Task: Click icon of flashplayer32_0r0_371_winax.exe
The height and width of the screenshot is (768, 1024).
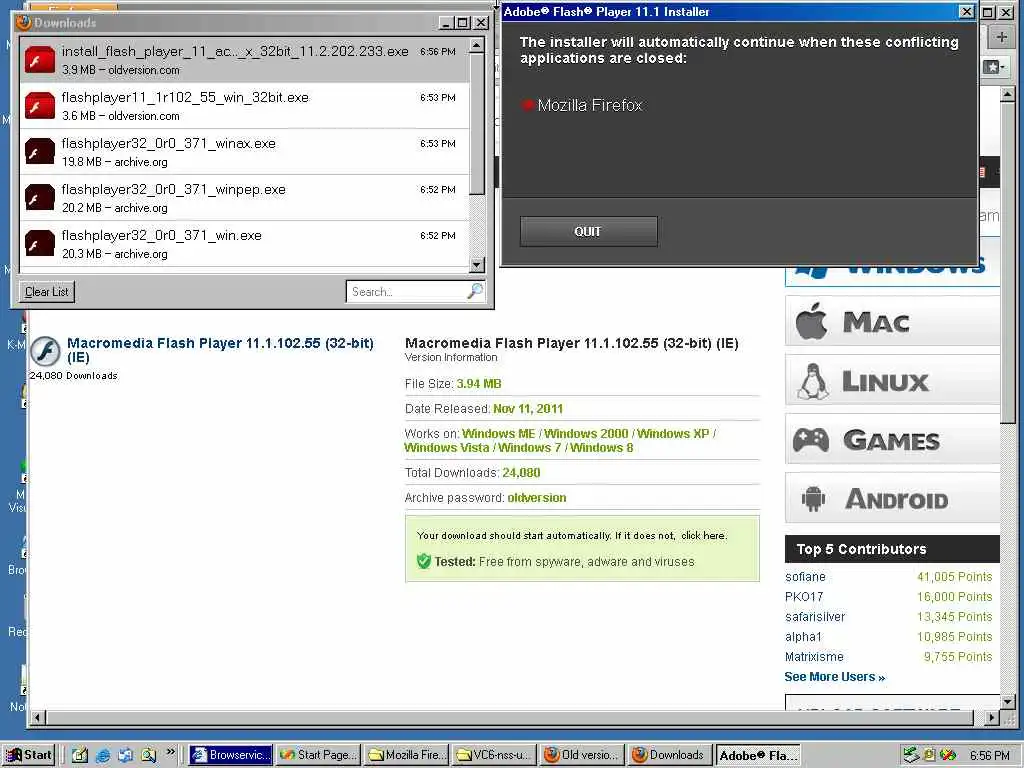Action: pyautogui.click(x=40, y=152)
